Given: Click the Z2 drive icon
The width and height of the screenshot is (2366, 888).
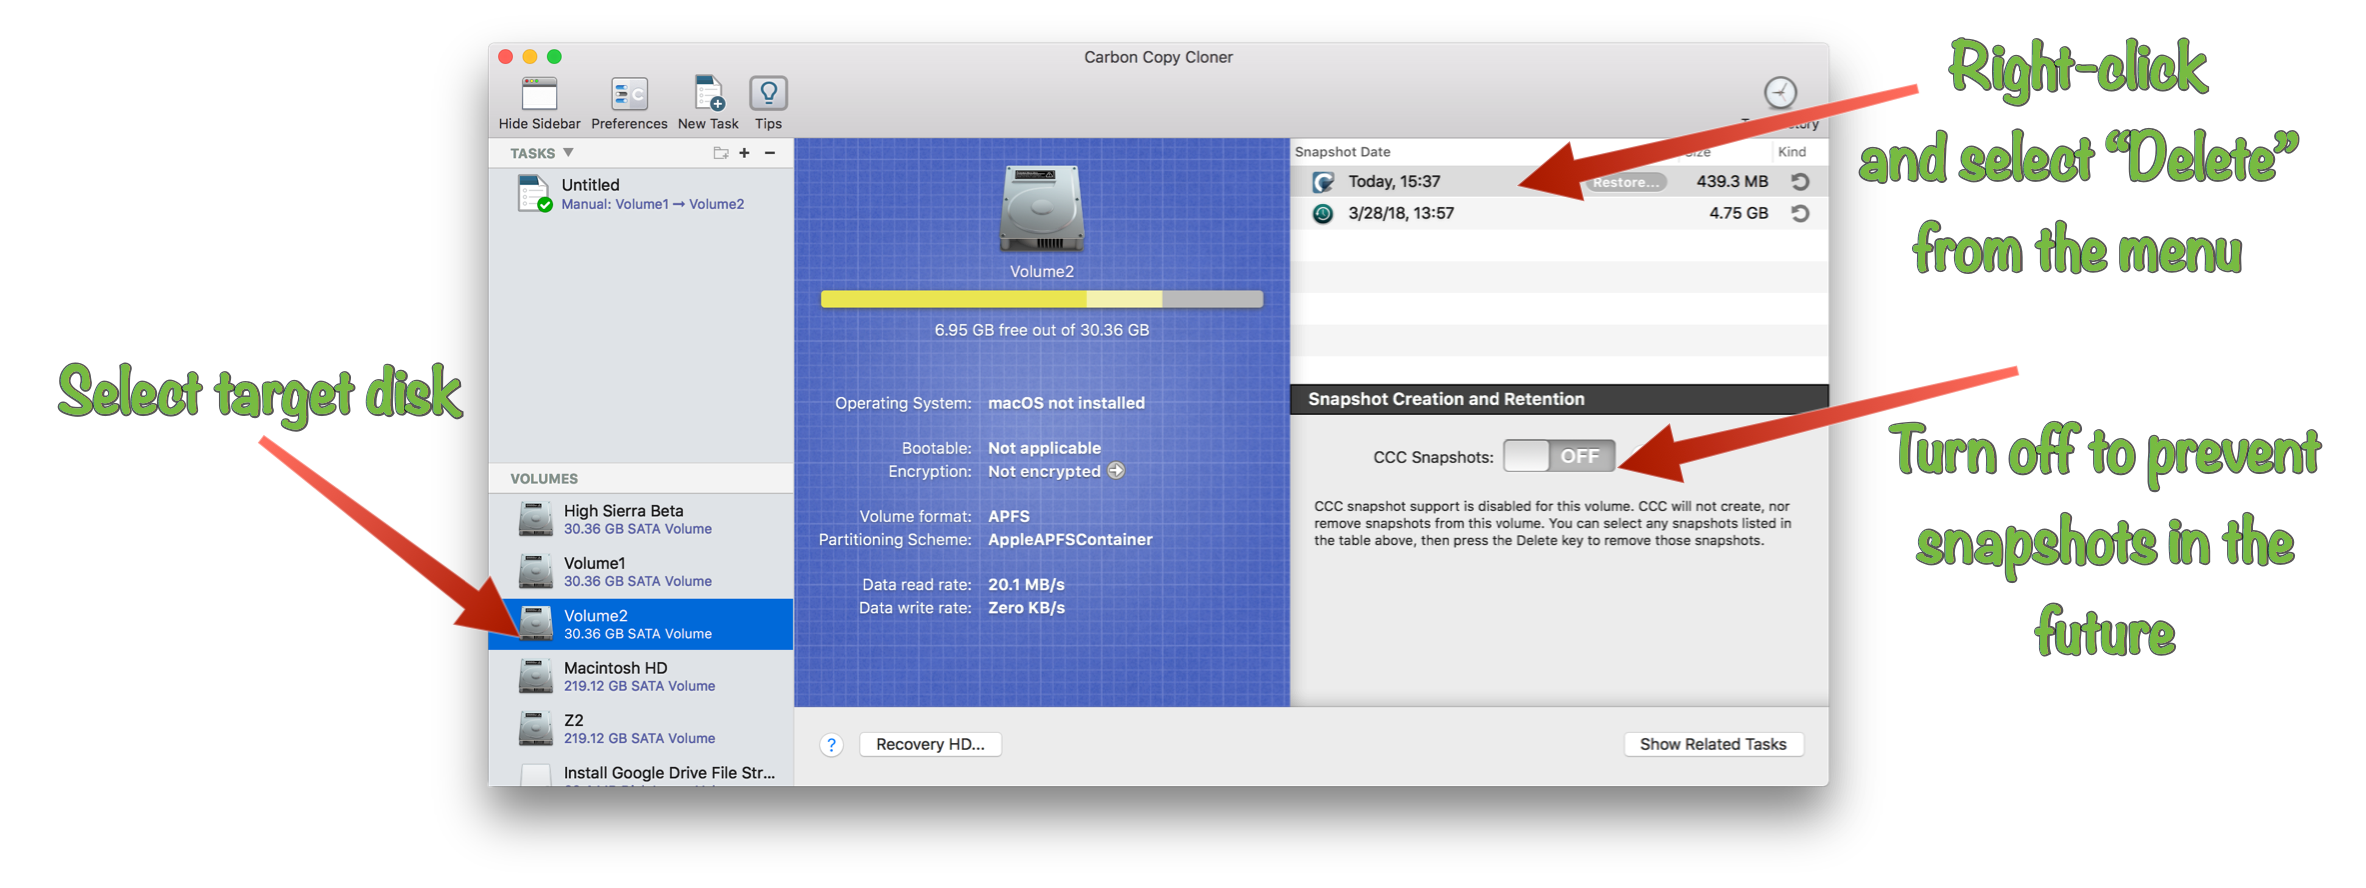Looking at the screenshot, I should pyautogui.click(x=536, y=729).
